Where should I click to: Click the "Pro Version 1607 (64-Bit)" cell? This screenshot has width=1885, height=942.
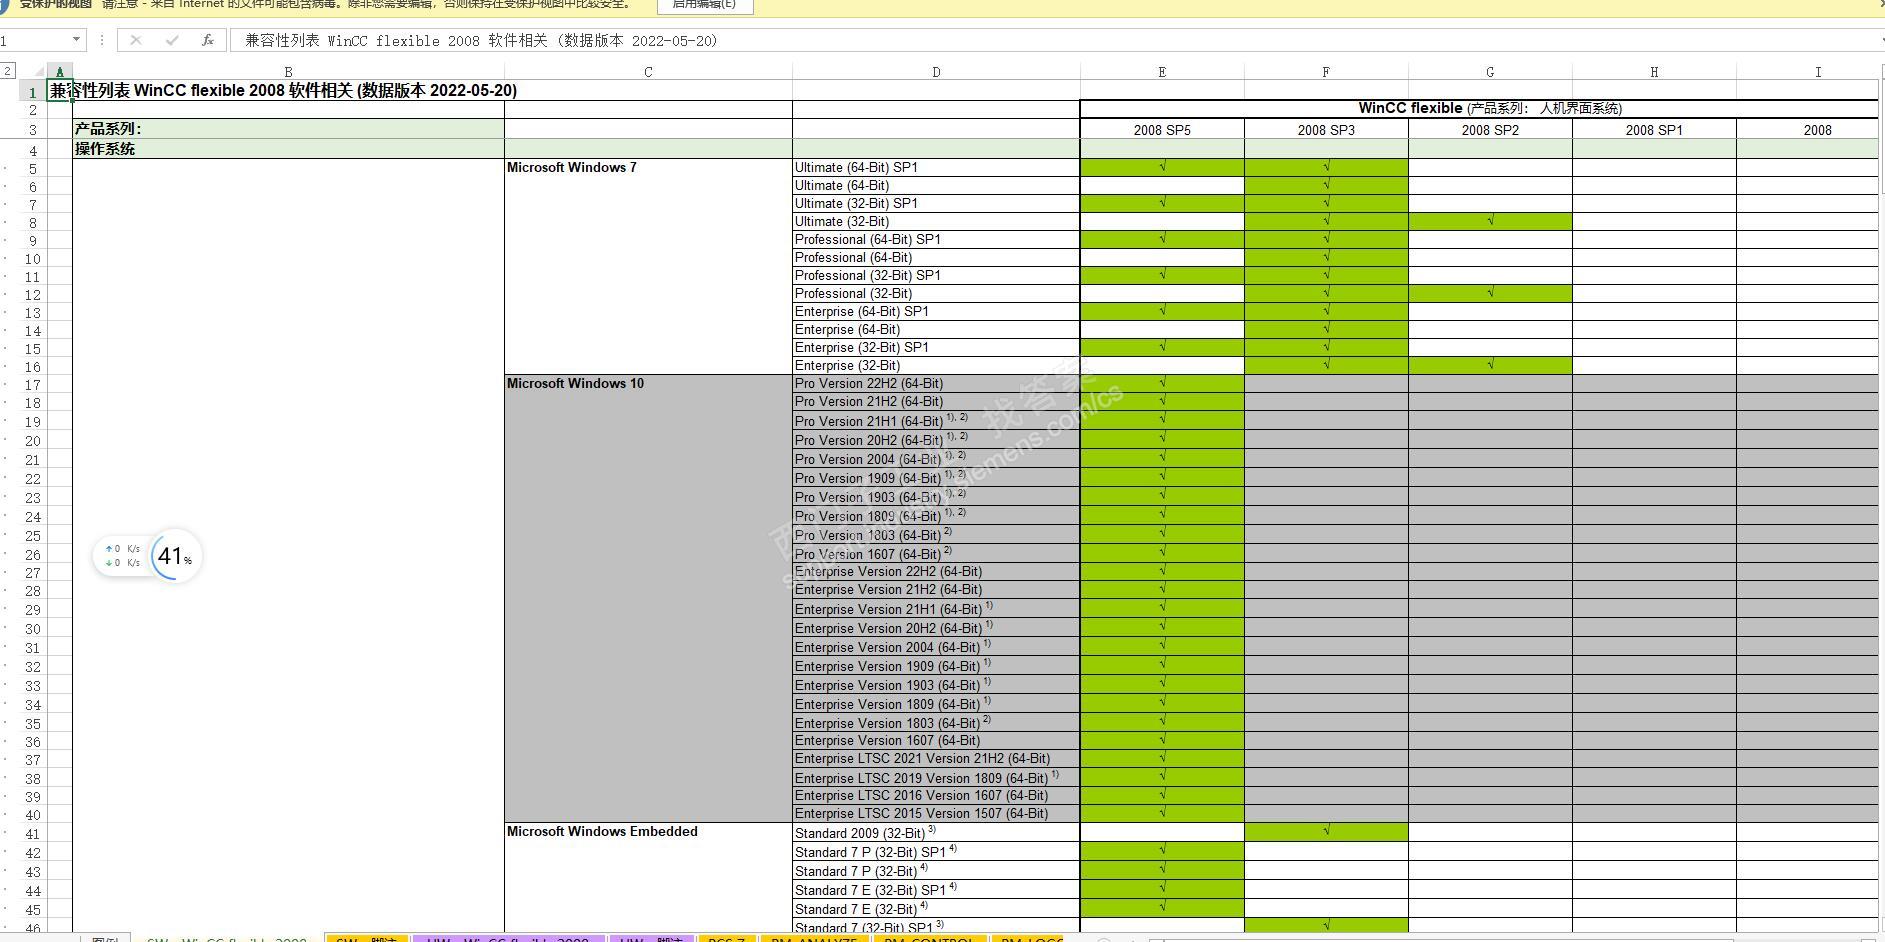pos(936,553)
